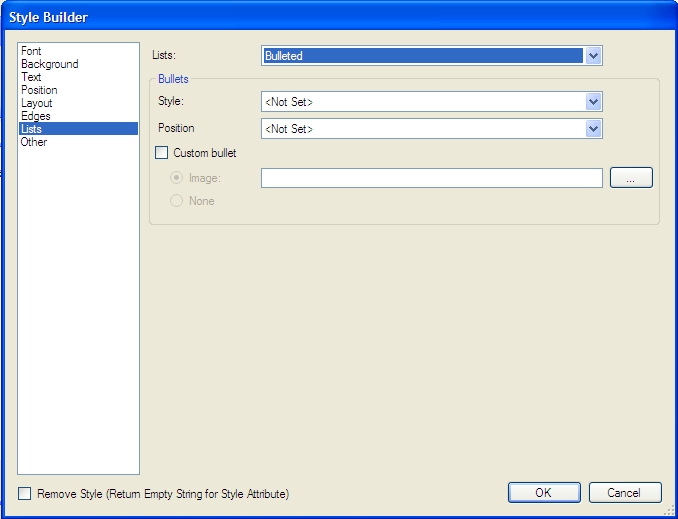Click the custom bullet image path field
678x519 pixels.
[x=431, y=178]
